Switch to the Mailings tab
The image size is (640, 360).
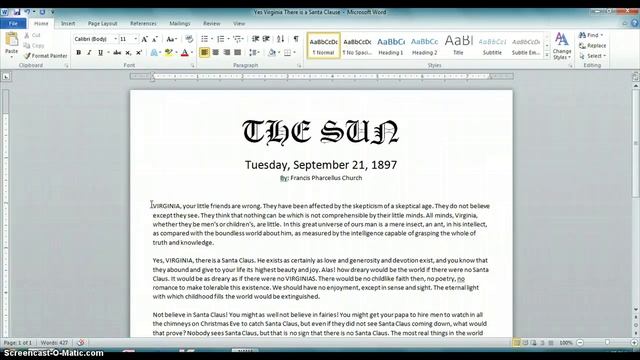pyautogui.click(x=180, y=24)
